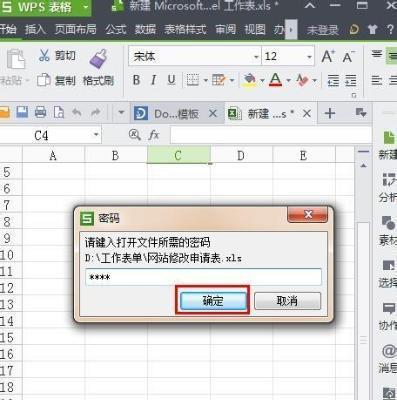Select the Format Painter (格式刷) brush
The image size is (397, 400).
[98, 59]
